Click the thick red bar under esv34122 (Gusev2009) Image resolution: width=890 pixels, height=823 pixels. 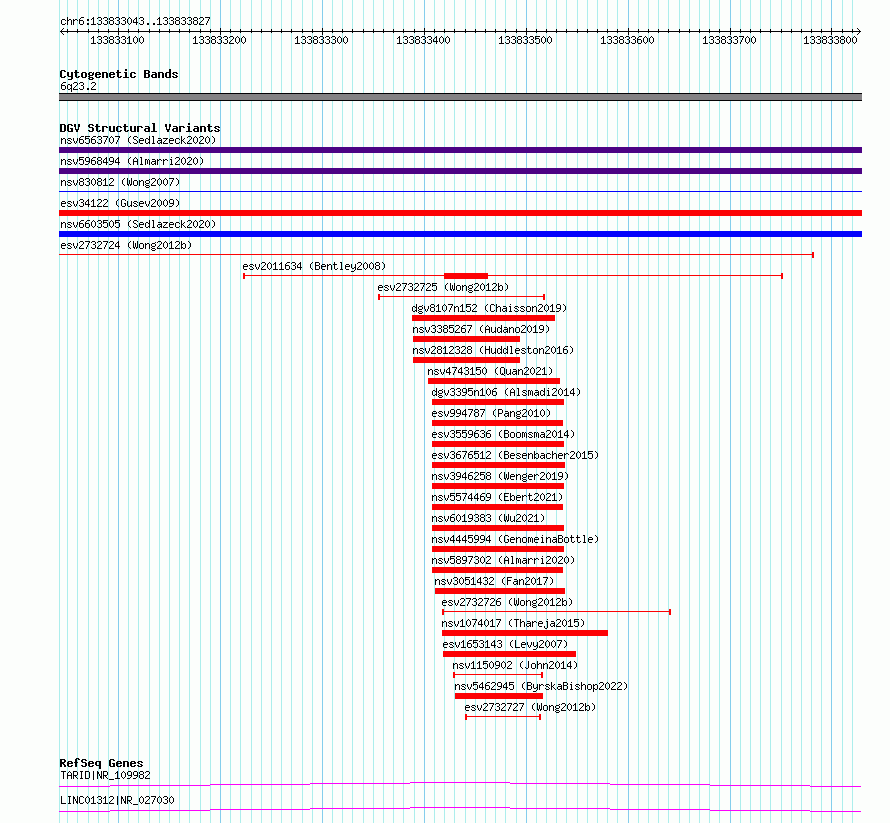pos(460,213)
